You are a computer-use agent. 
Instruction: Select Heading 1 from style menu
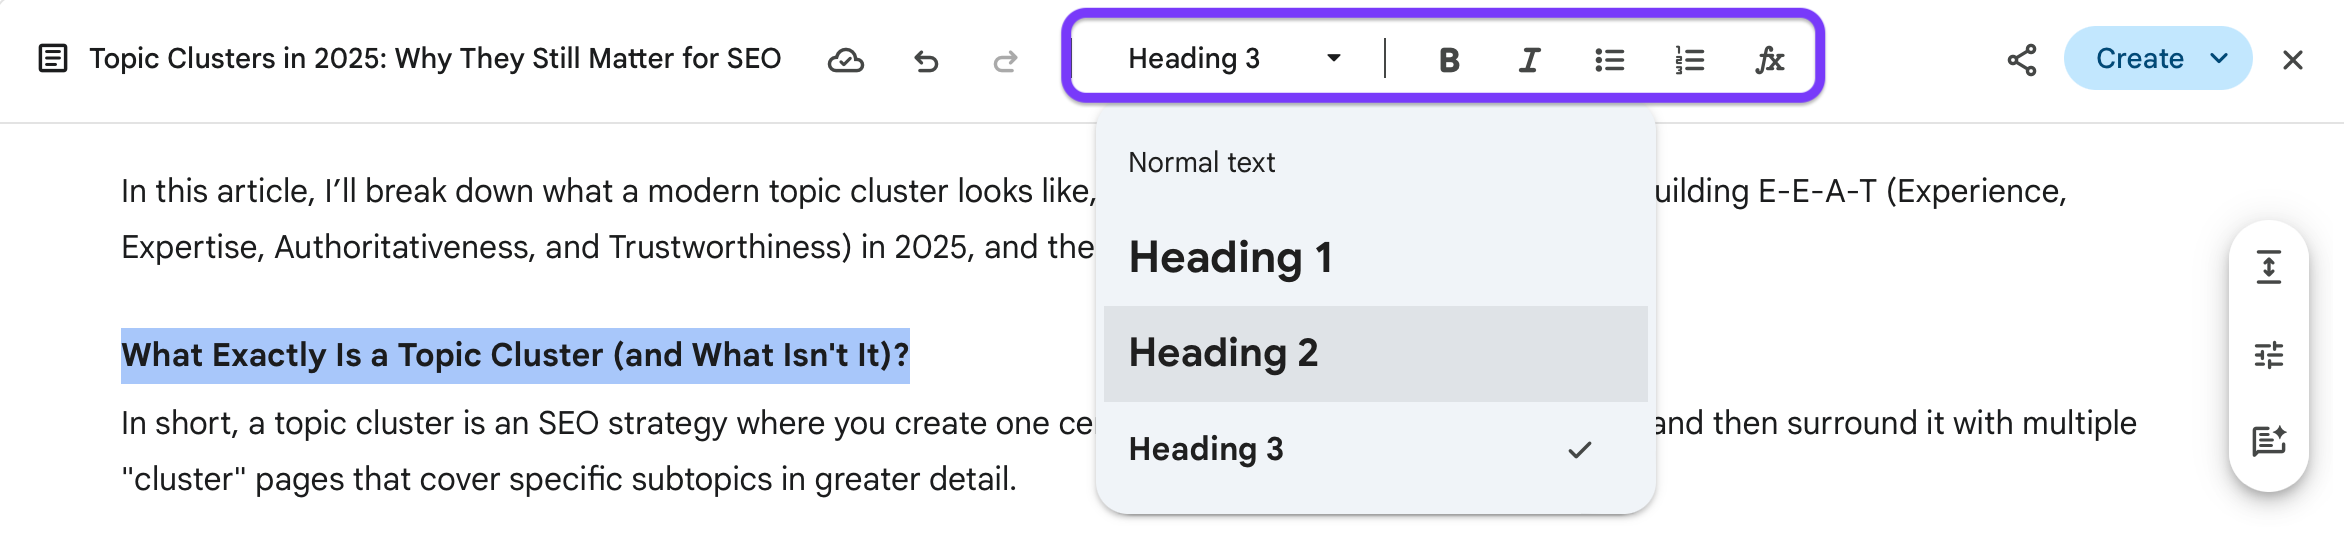(x=1230, y=258)
